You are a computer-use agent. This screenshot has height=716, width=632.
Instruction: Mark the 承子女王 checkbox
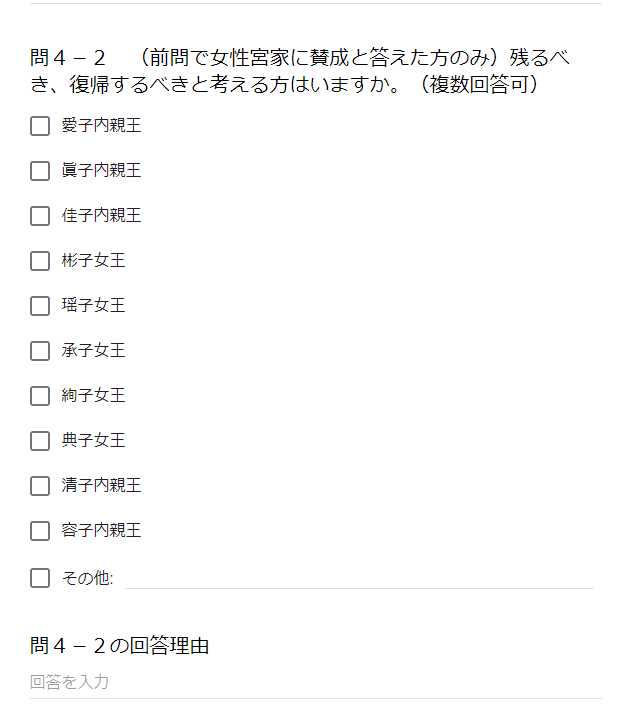(40, 351)
